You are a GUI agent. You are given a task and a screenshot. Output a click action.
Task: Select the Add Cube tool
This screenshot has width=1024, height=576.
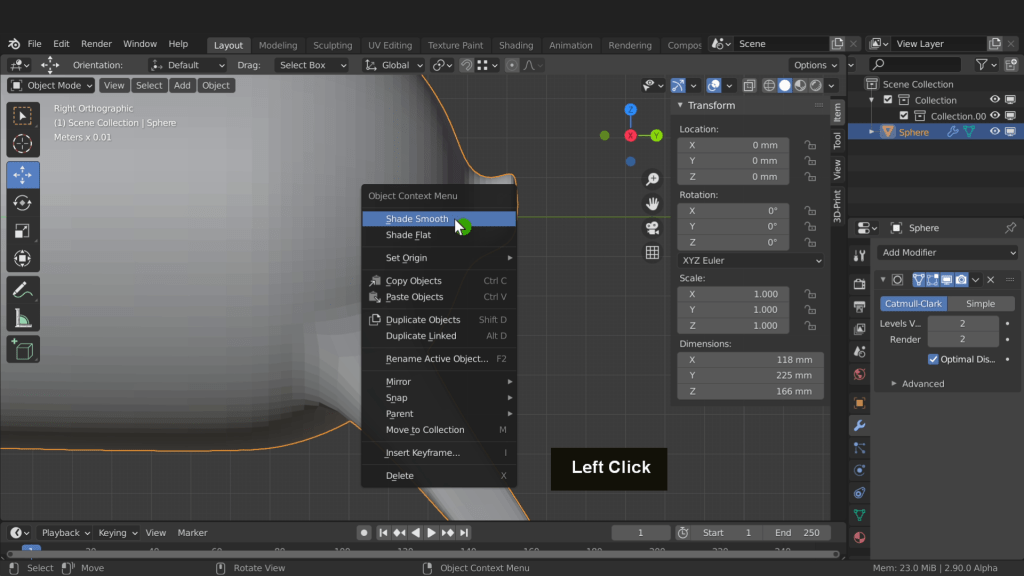coord(23,350)
